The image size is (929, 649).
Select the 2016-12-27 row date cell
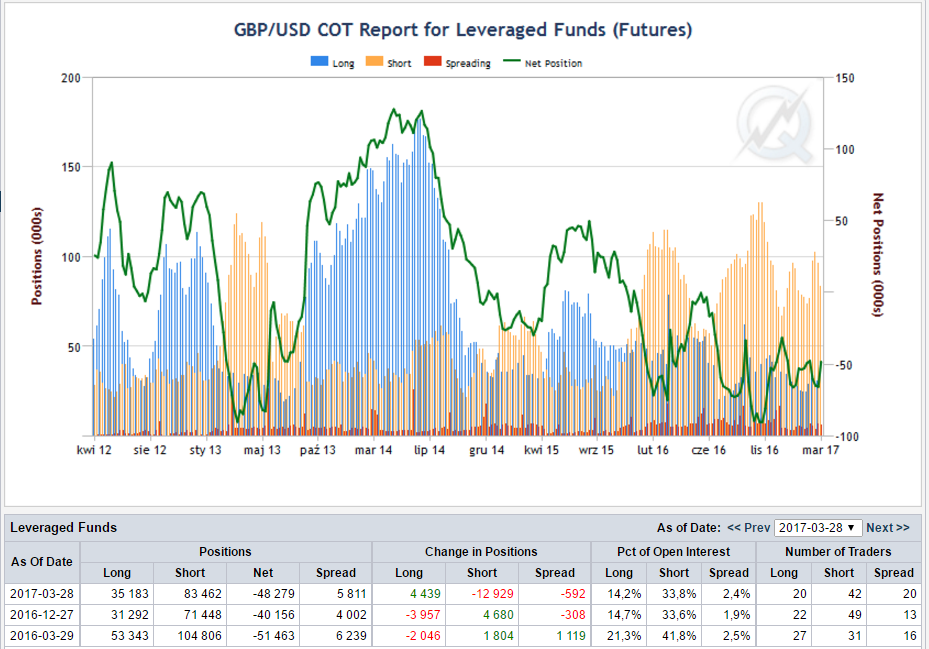[44, 615]
